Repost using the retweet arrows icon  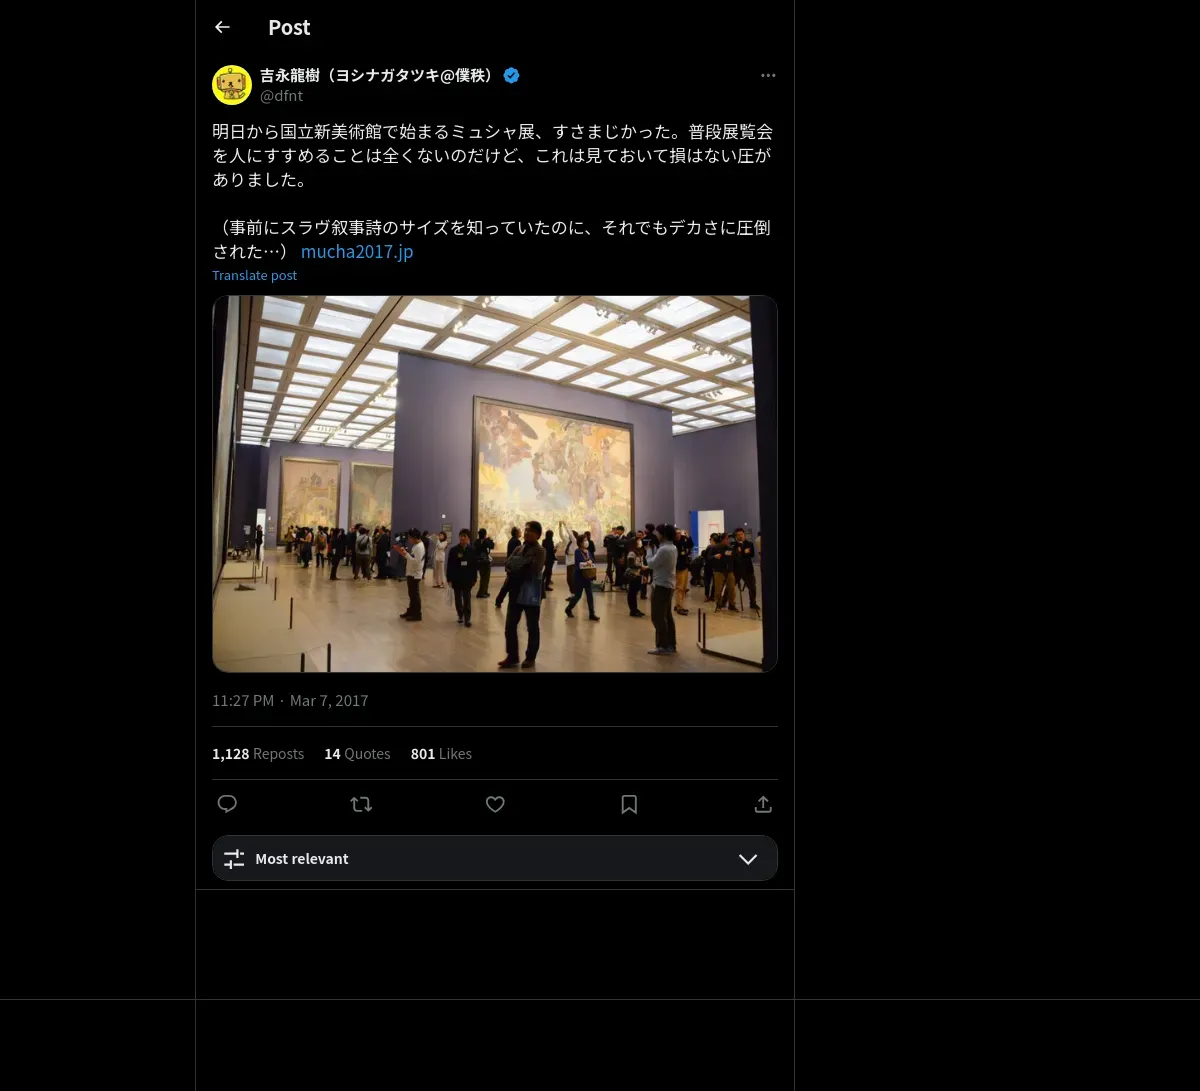(x=361, y=804)
